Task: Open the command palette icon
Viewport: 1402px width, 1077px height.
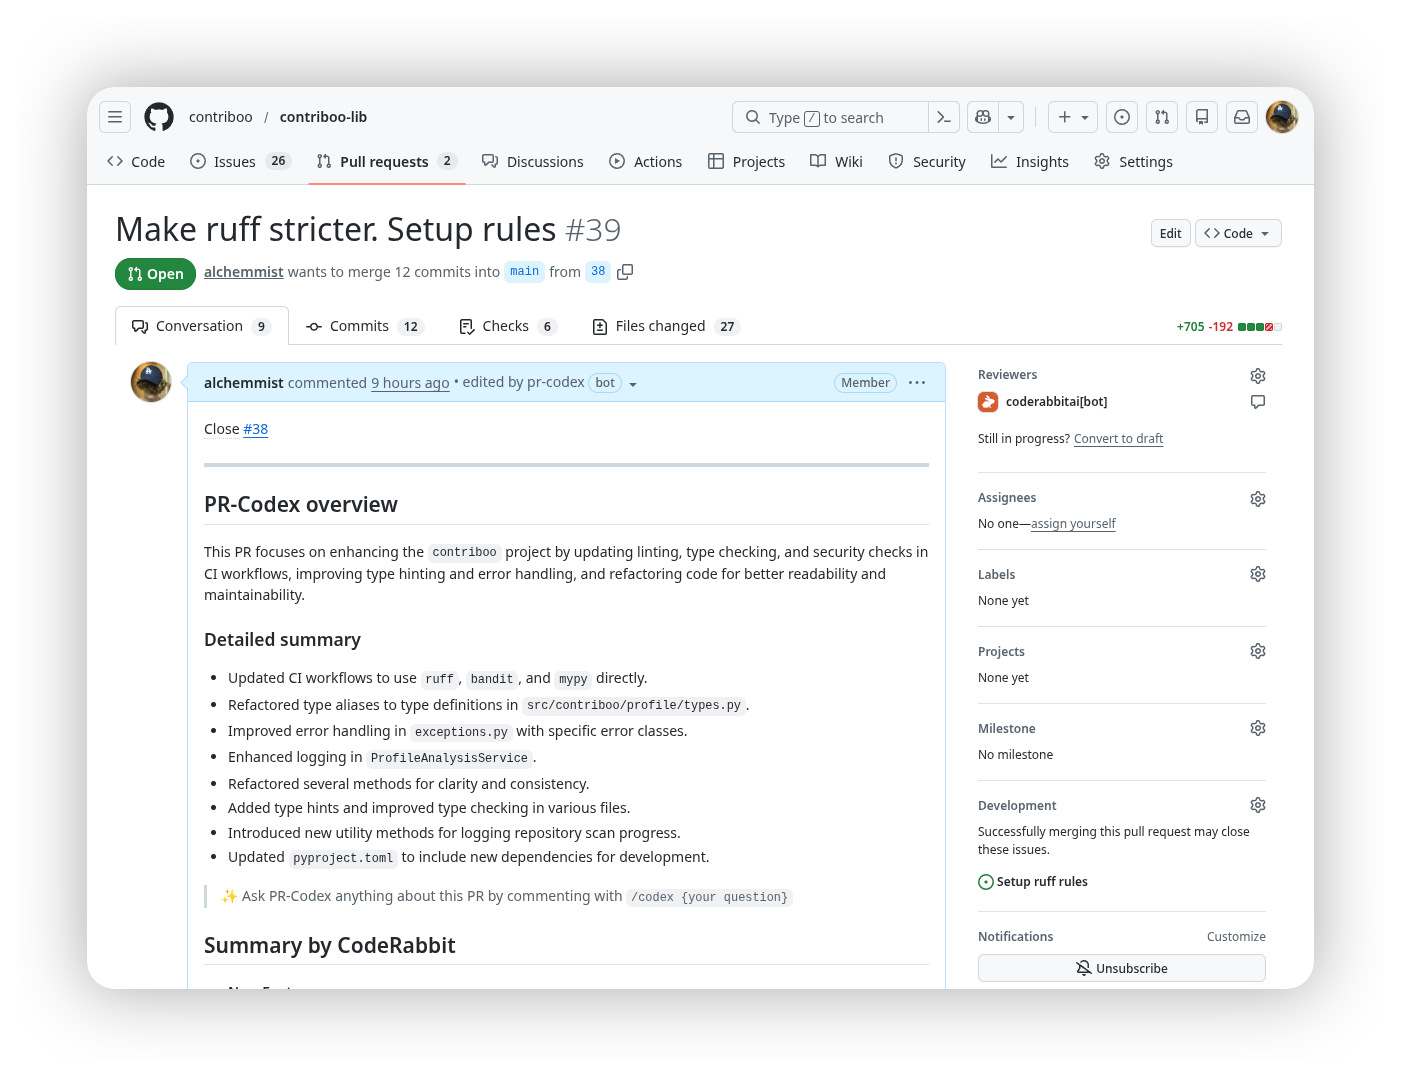Action: click(x=944, y=117)
